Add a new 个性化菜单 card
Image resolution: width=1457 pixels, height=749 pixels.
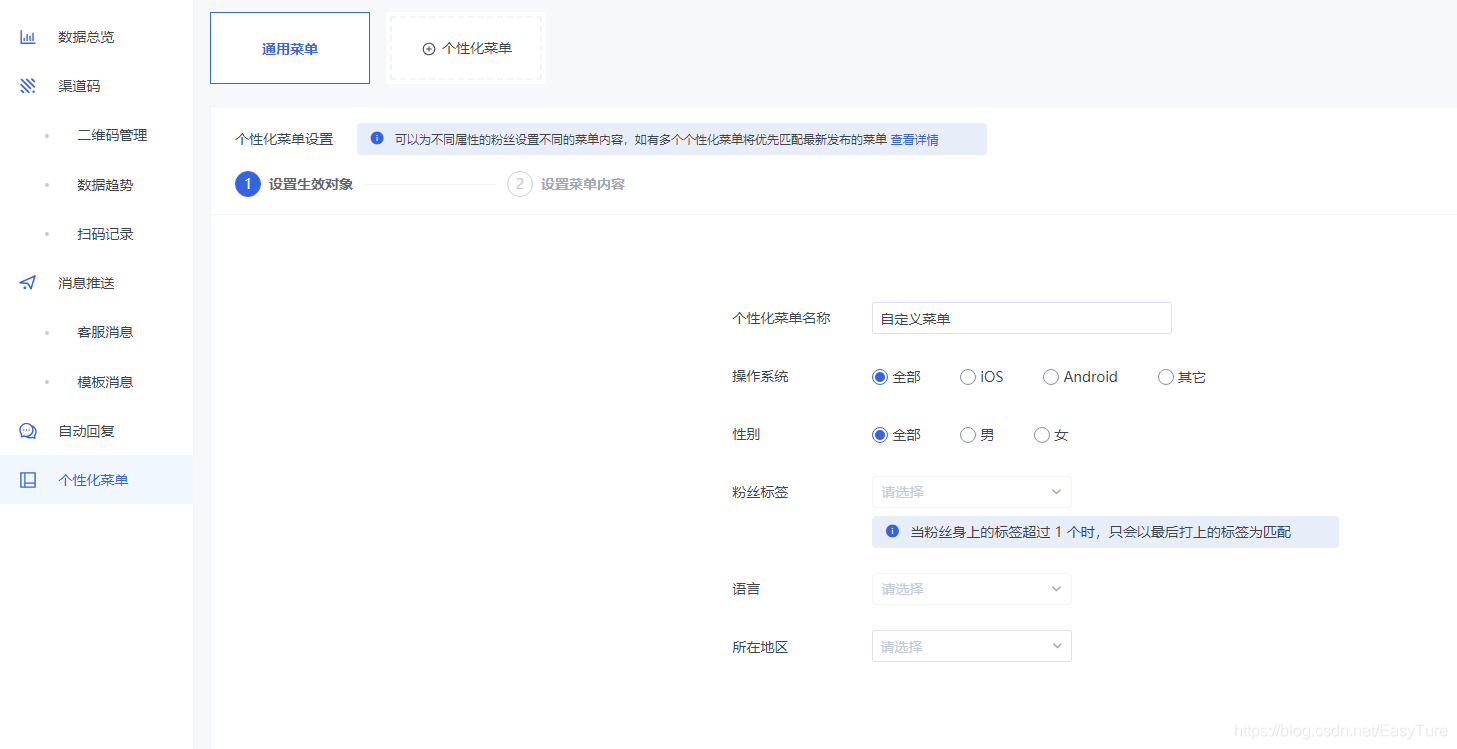tap(466, 48)
